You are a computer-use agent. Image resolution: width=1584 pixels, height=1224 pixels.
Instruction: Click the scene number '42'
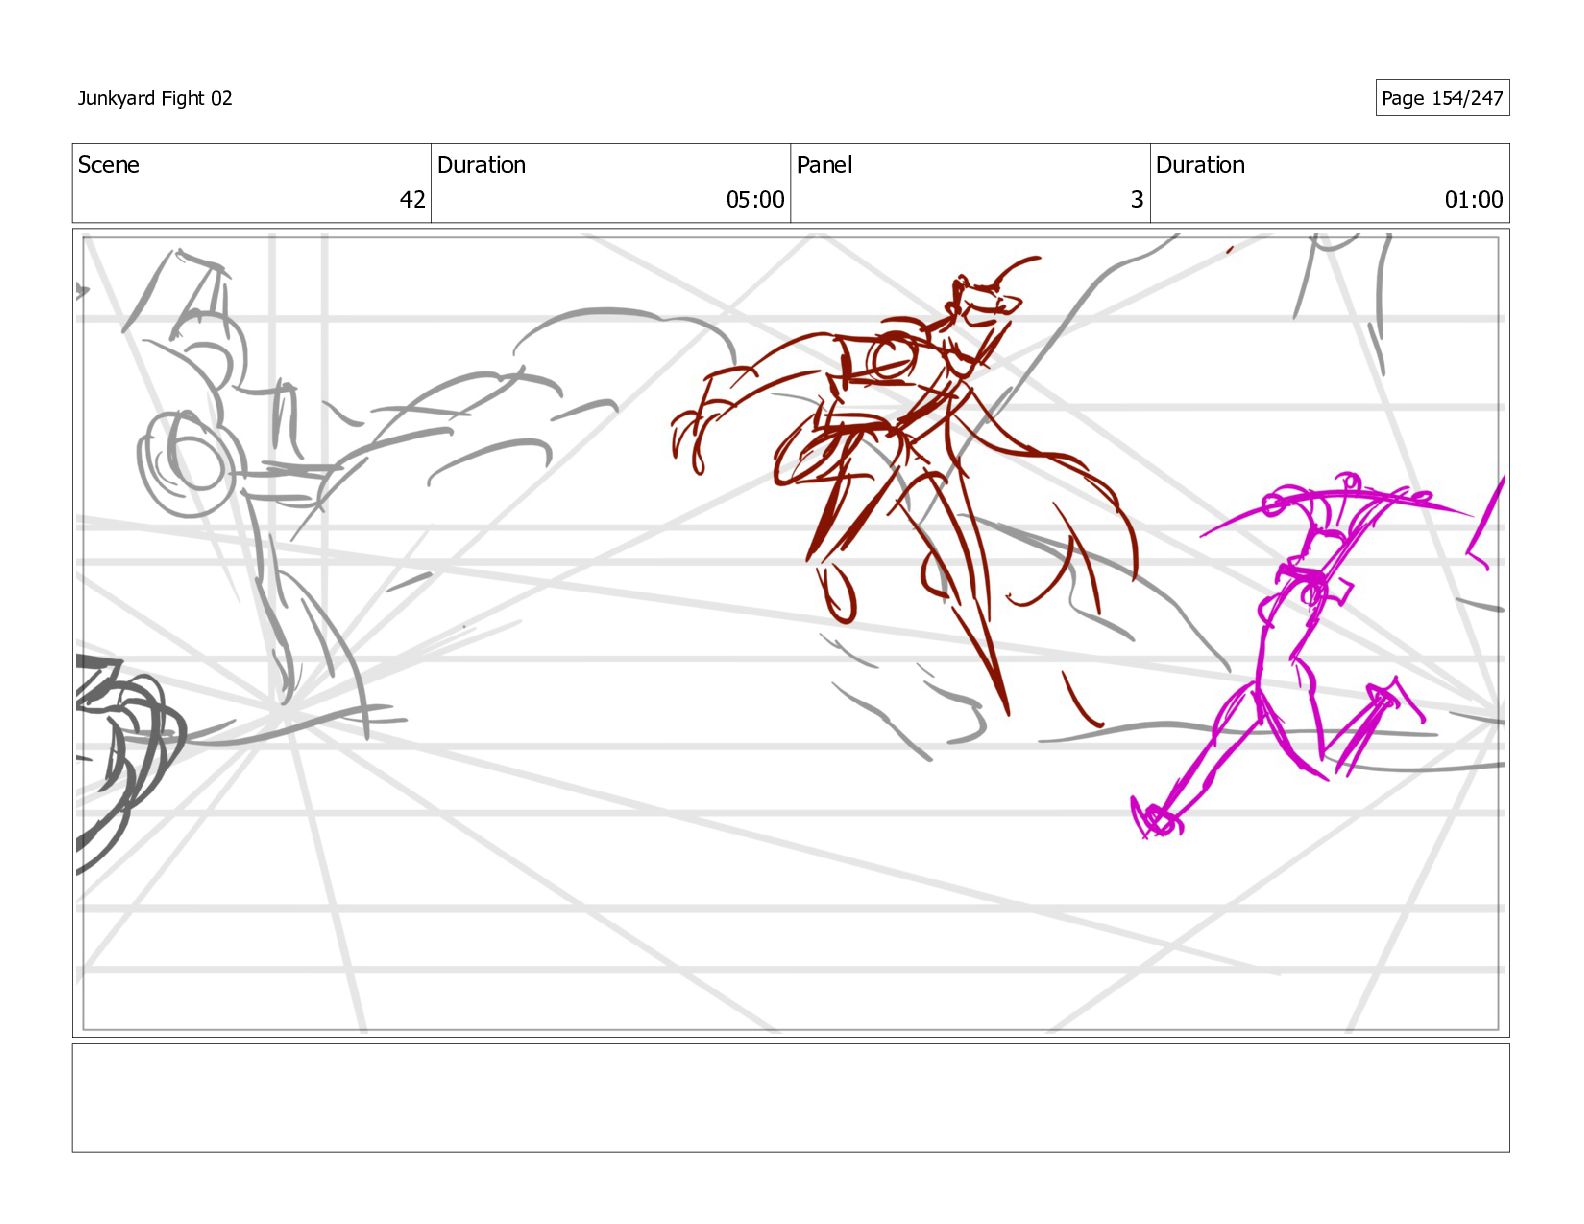pyautogui.click(x=413, y=200)
